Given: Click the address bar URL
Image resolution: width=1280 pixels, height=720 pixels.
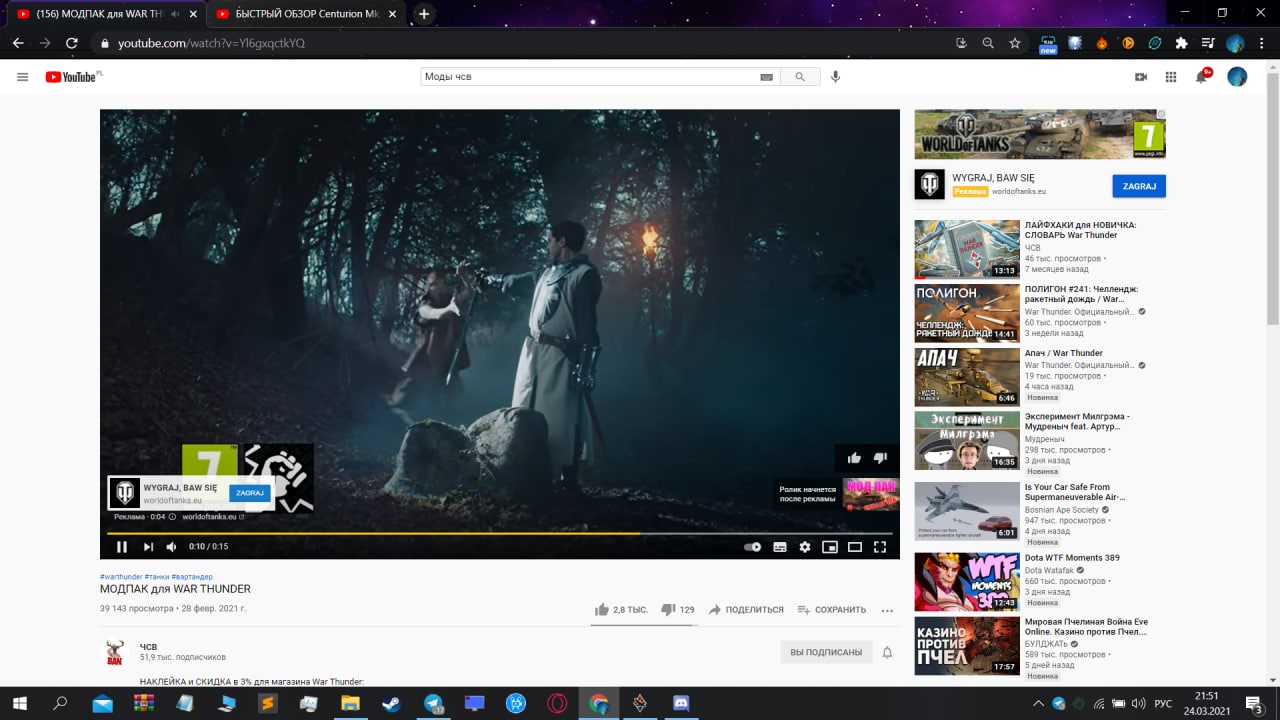Looking at the screenshot, I should [x=211, y=43].
